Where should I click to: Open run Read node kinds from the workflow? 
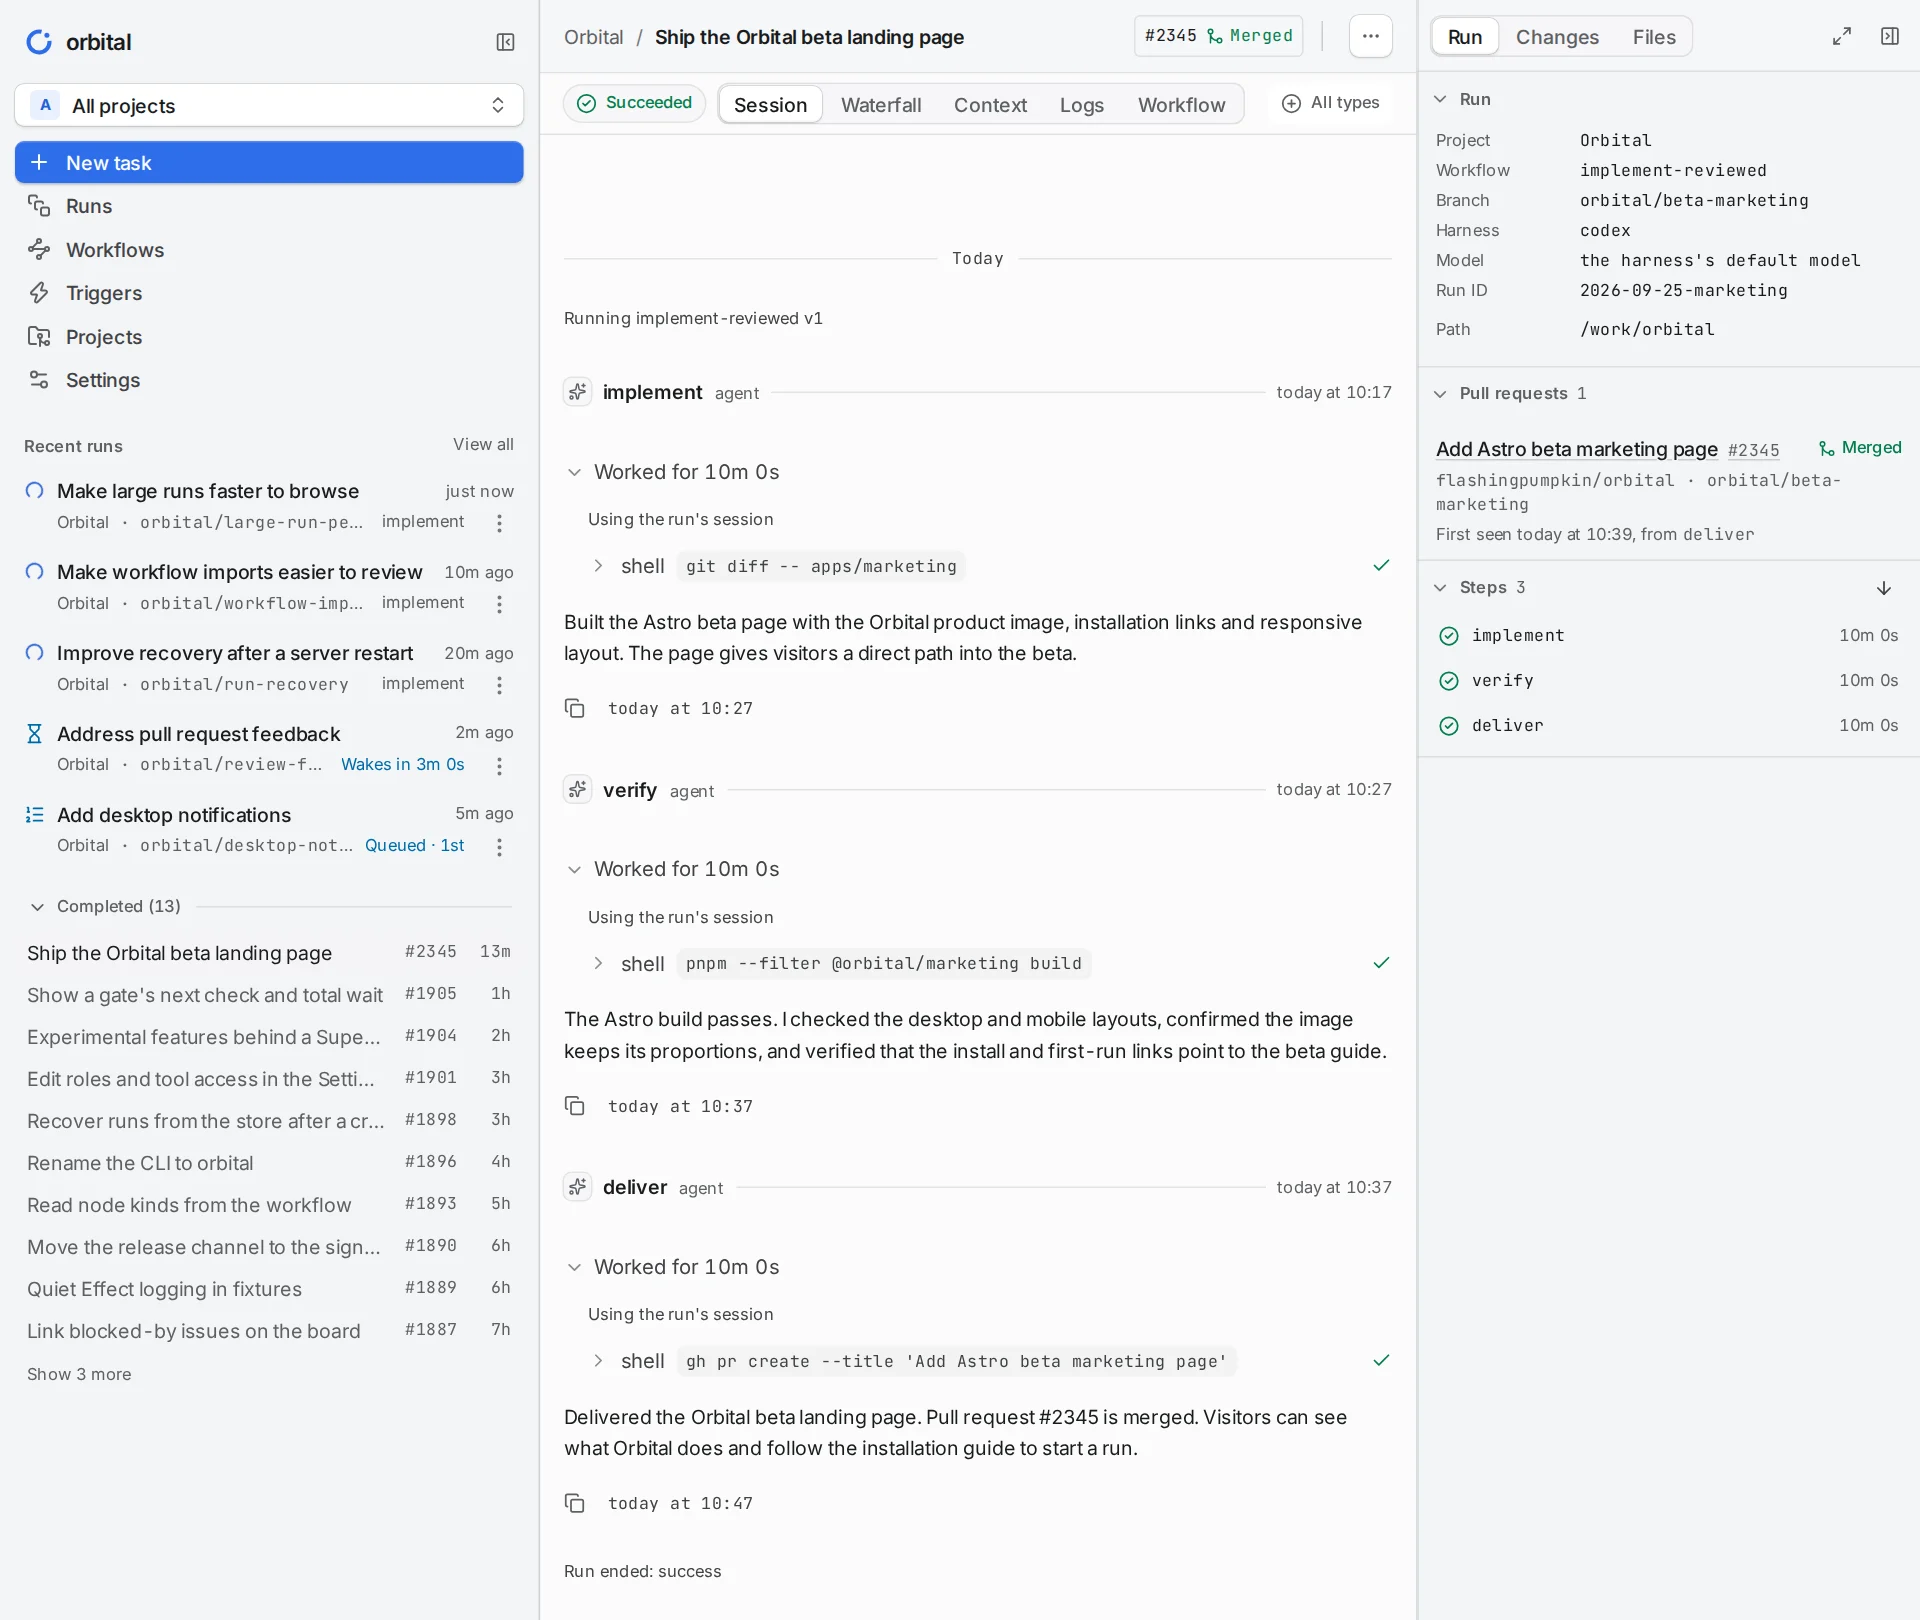(x=269, y=1205)
